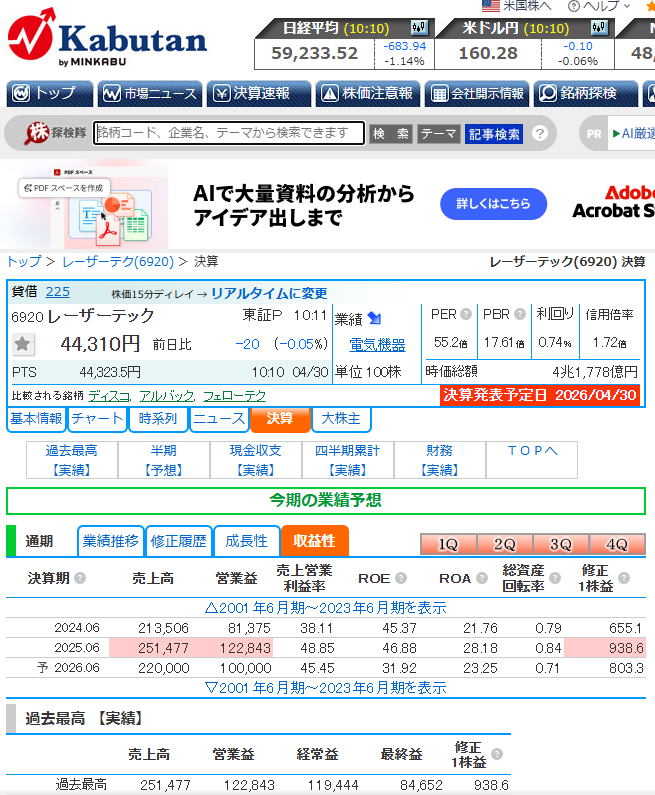Viewport: 655px width, 795px height.
Task: Click the search help question mark icon
Action: coord(540,133)
